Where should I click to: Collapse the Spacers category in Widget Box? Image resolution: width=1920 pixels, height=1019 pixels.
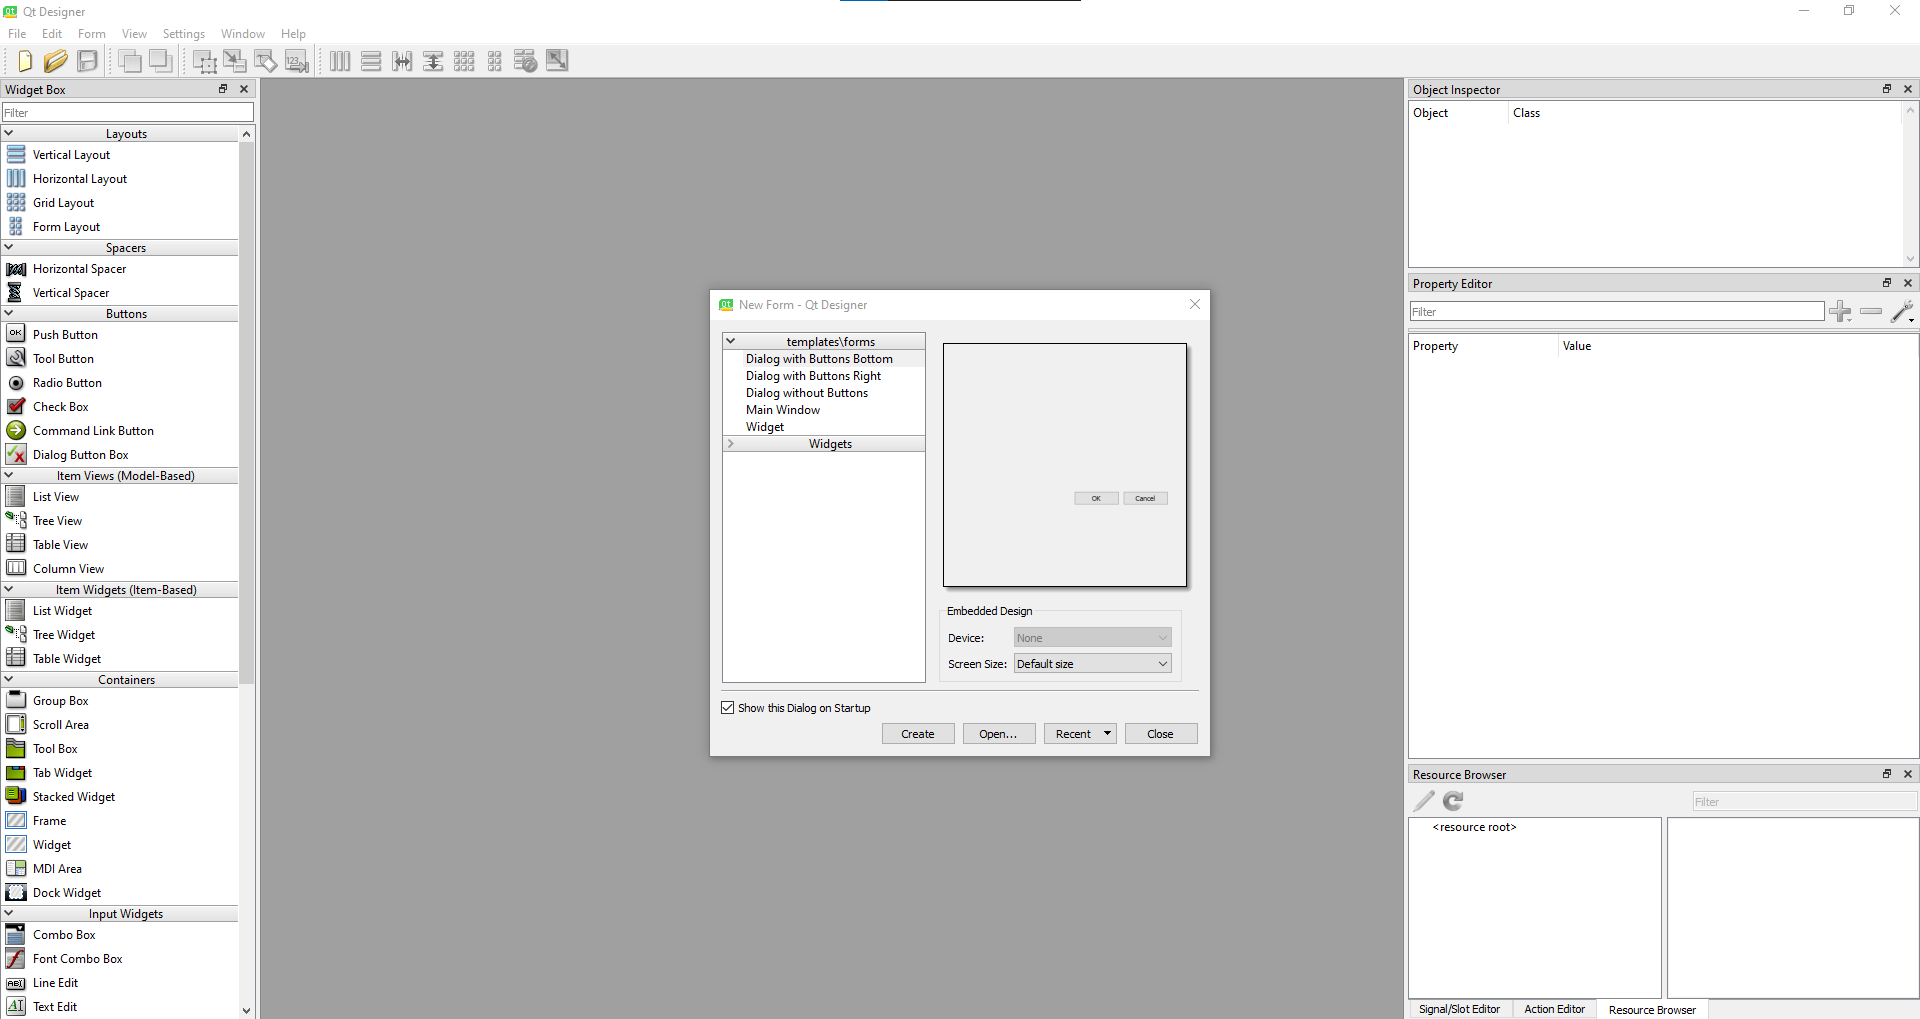[9, 247]
